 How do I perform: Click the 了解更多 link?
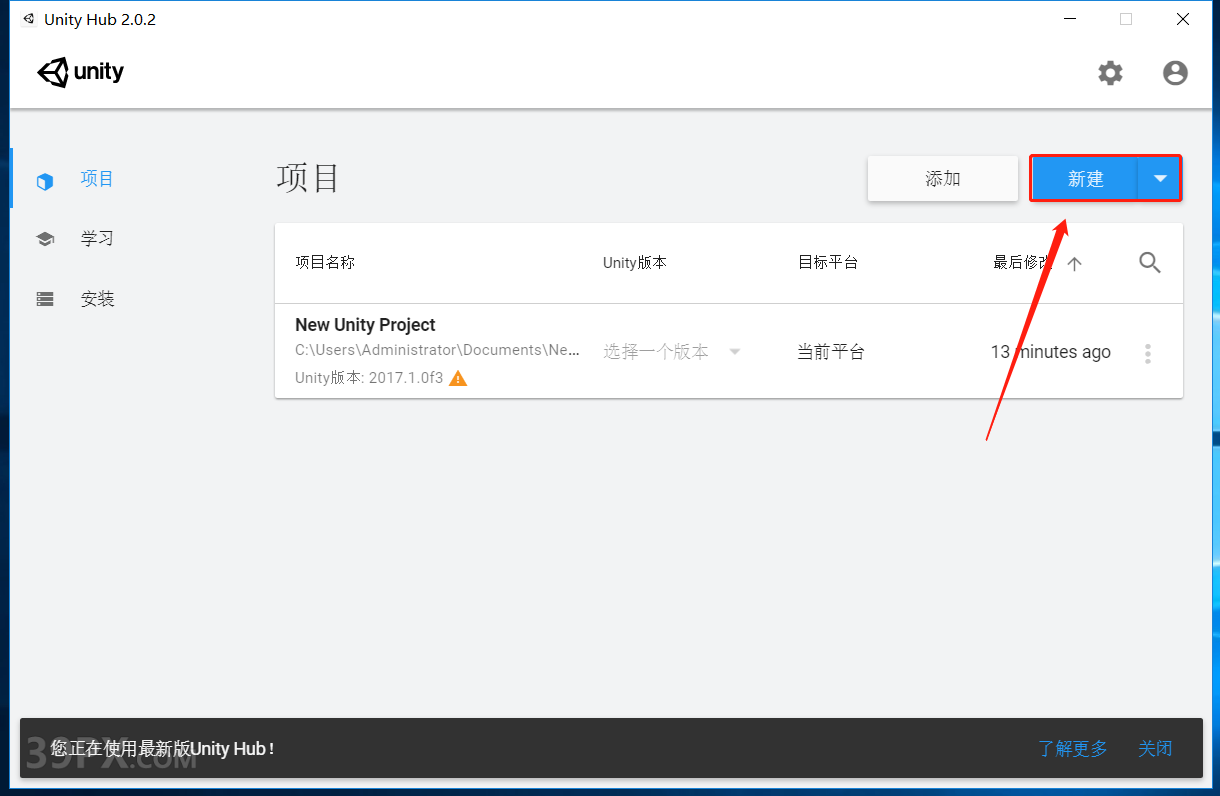pos(1073,748)
